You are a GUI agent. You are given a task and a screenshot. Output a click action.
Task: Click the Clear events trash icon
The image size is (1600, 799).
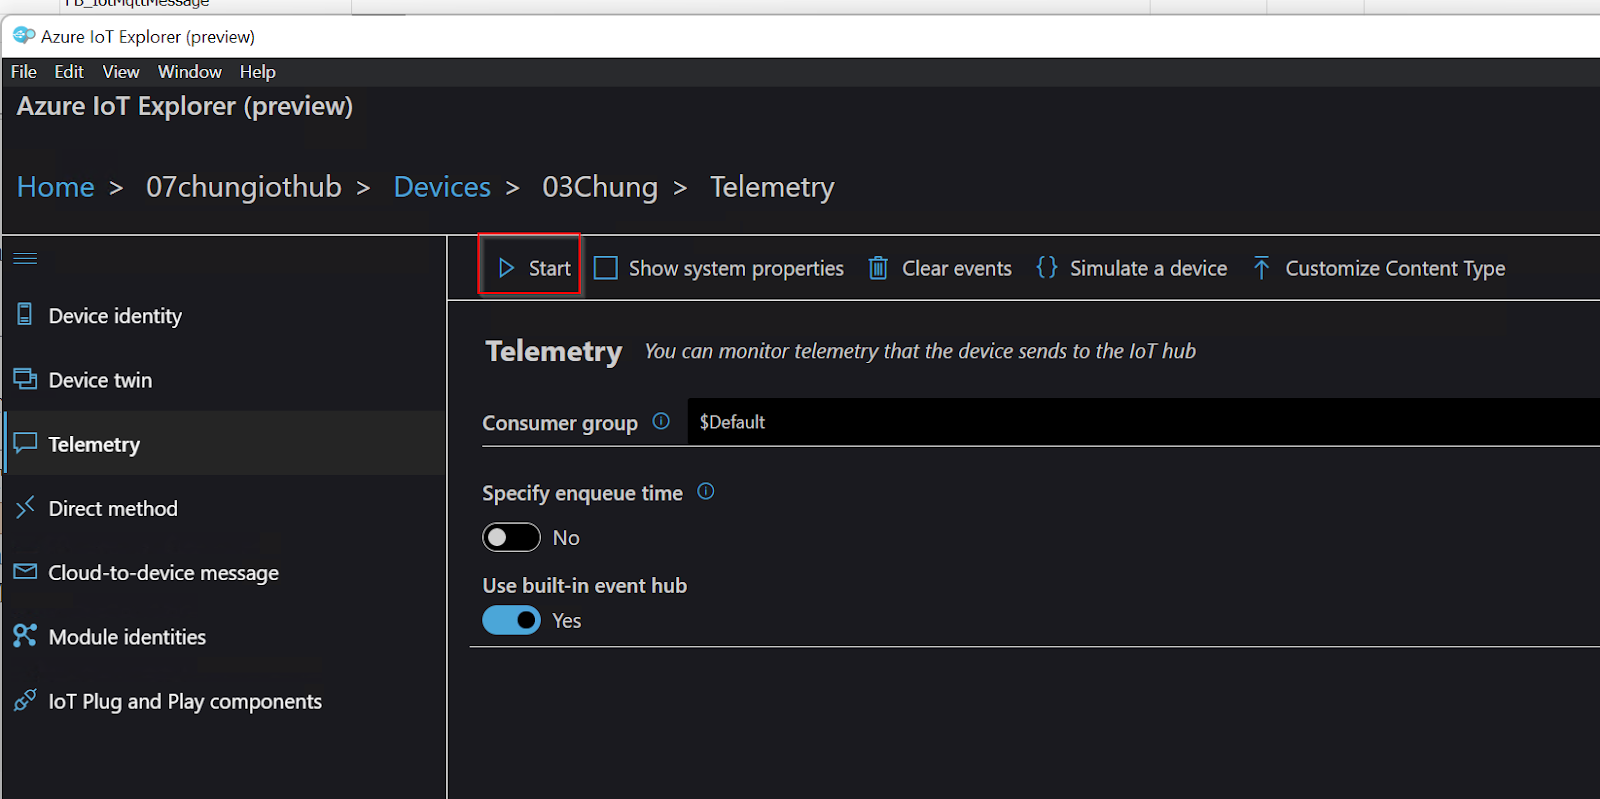click(878, 268)
